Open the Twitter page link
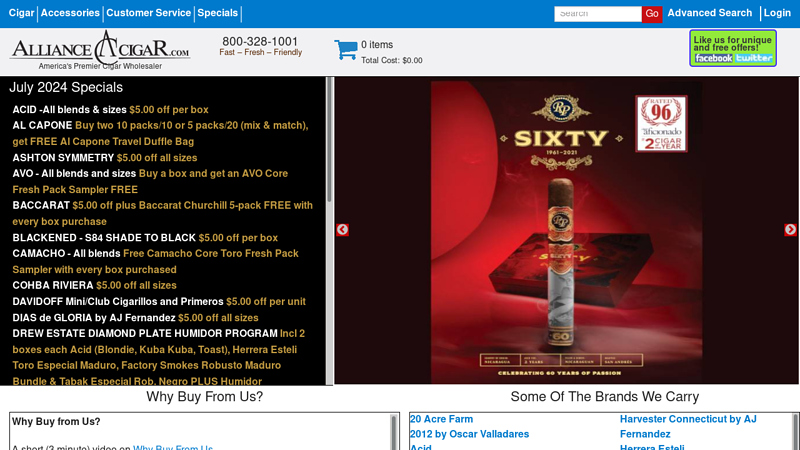The width and height of the screenshot is (800, 450). coord(754,58)
